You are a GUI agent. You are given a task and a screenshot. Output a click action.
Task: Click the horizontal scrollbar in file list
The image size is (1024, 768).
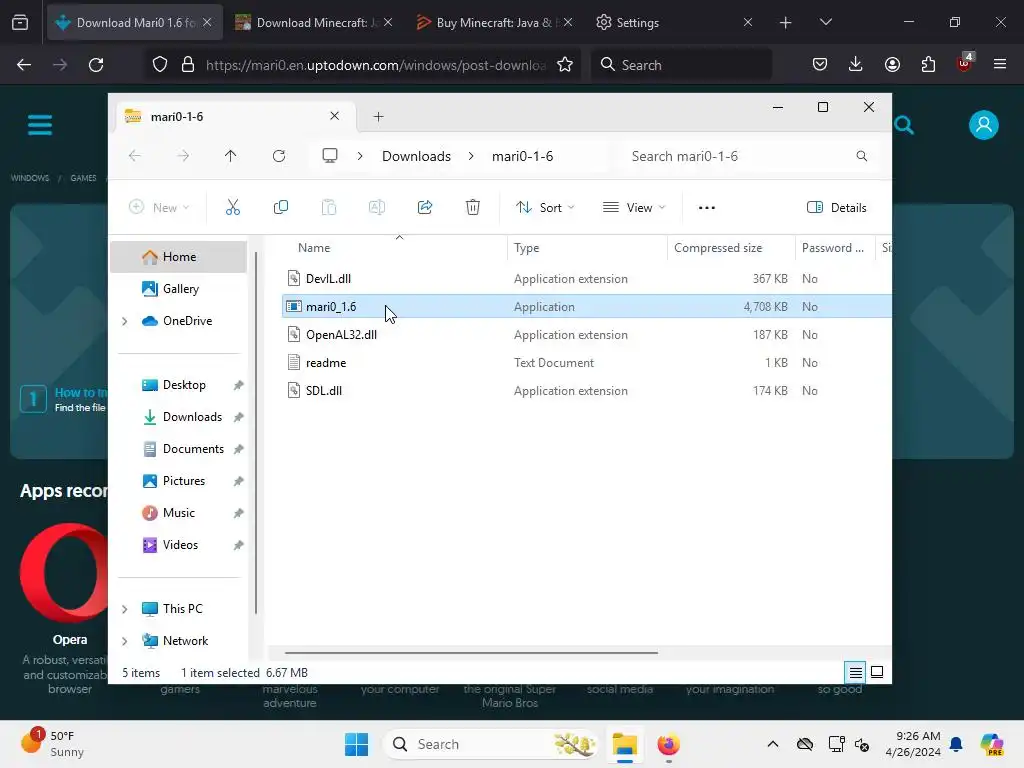click(x=471, y=652)
